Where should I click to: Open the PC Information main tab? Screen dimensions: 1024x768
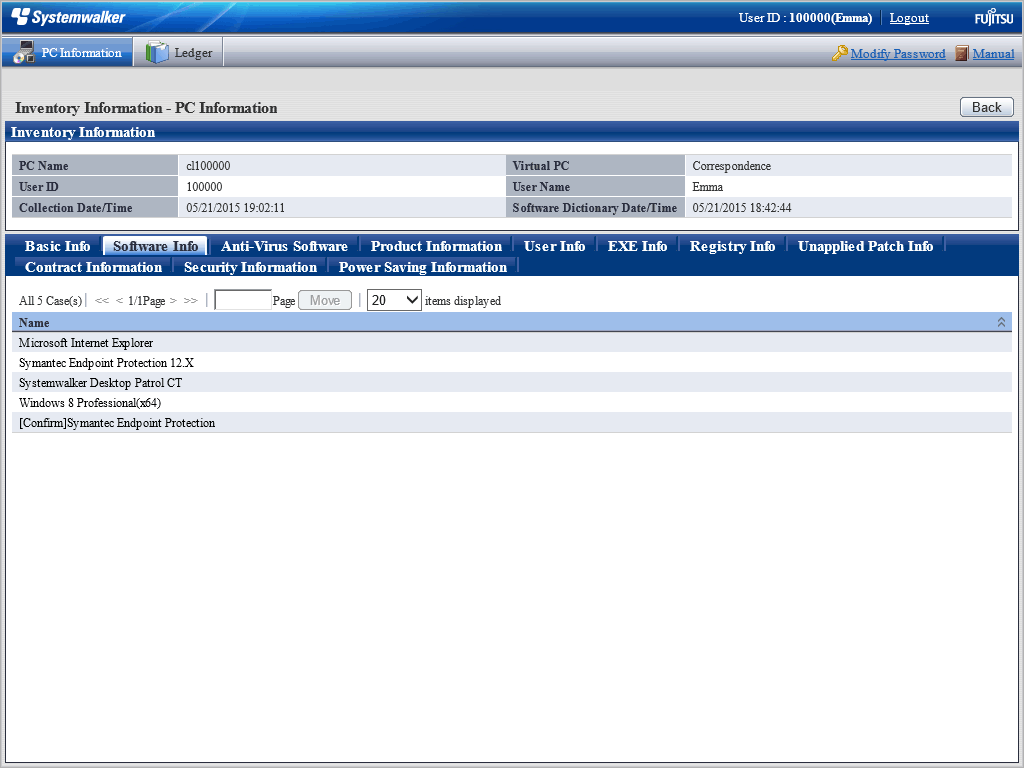tap(67, 52)
